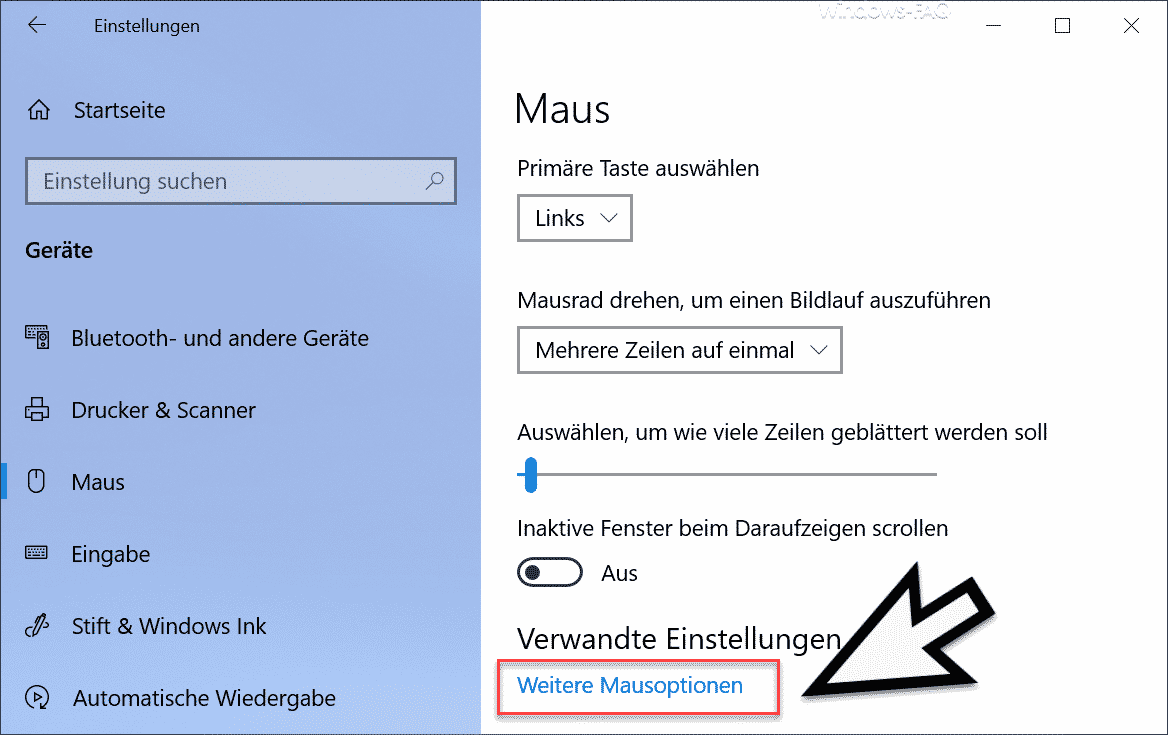Click the Stift & Windows Ink pen icon
The height and width of the screenshot is (735, 1168).
pyautogui.click(x=37, y=625)
